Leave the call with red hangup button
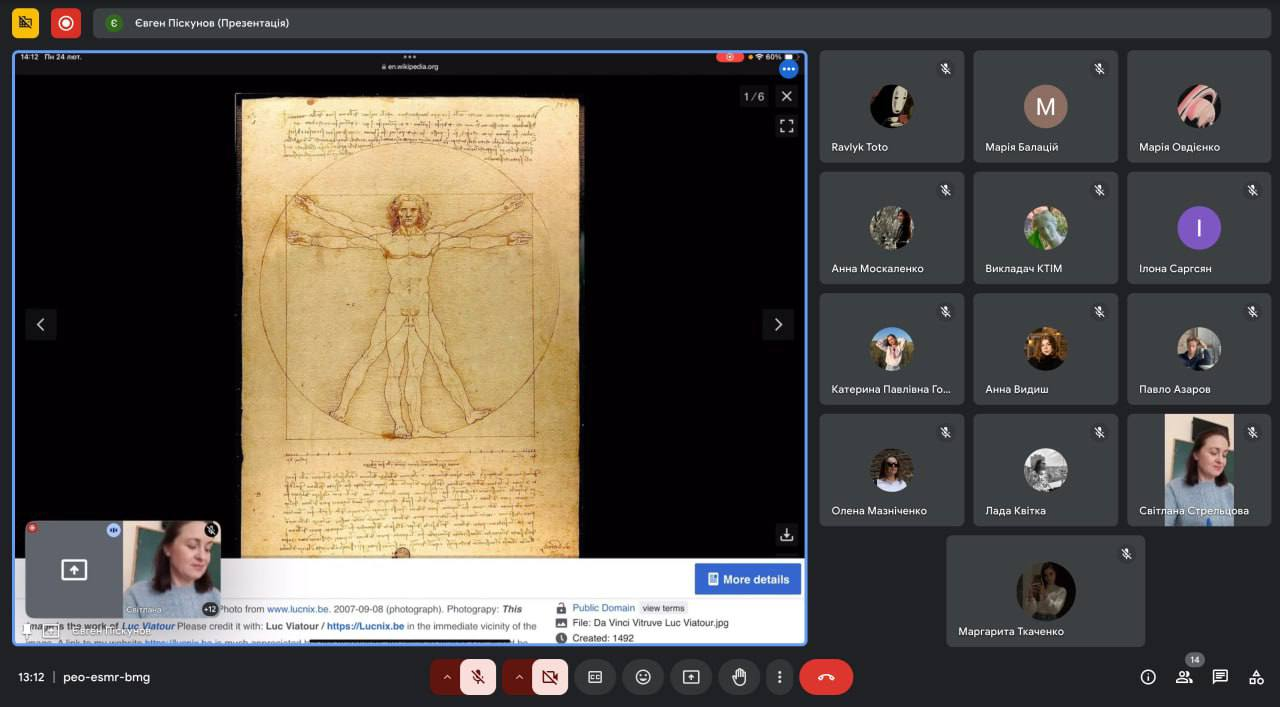Screen dimensions: 1280x707 pyautogui.click(x=826, y=677)
